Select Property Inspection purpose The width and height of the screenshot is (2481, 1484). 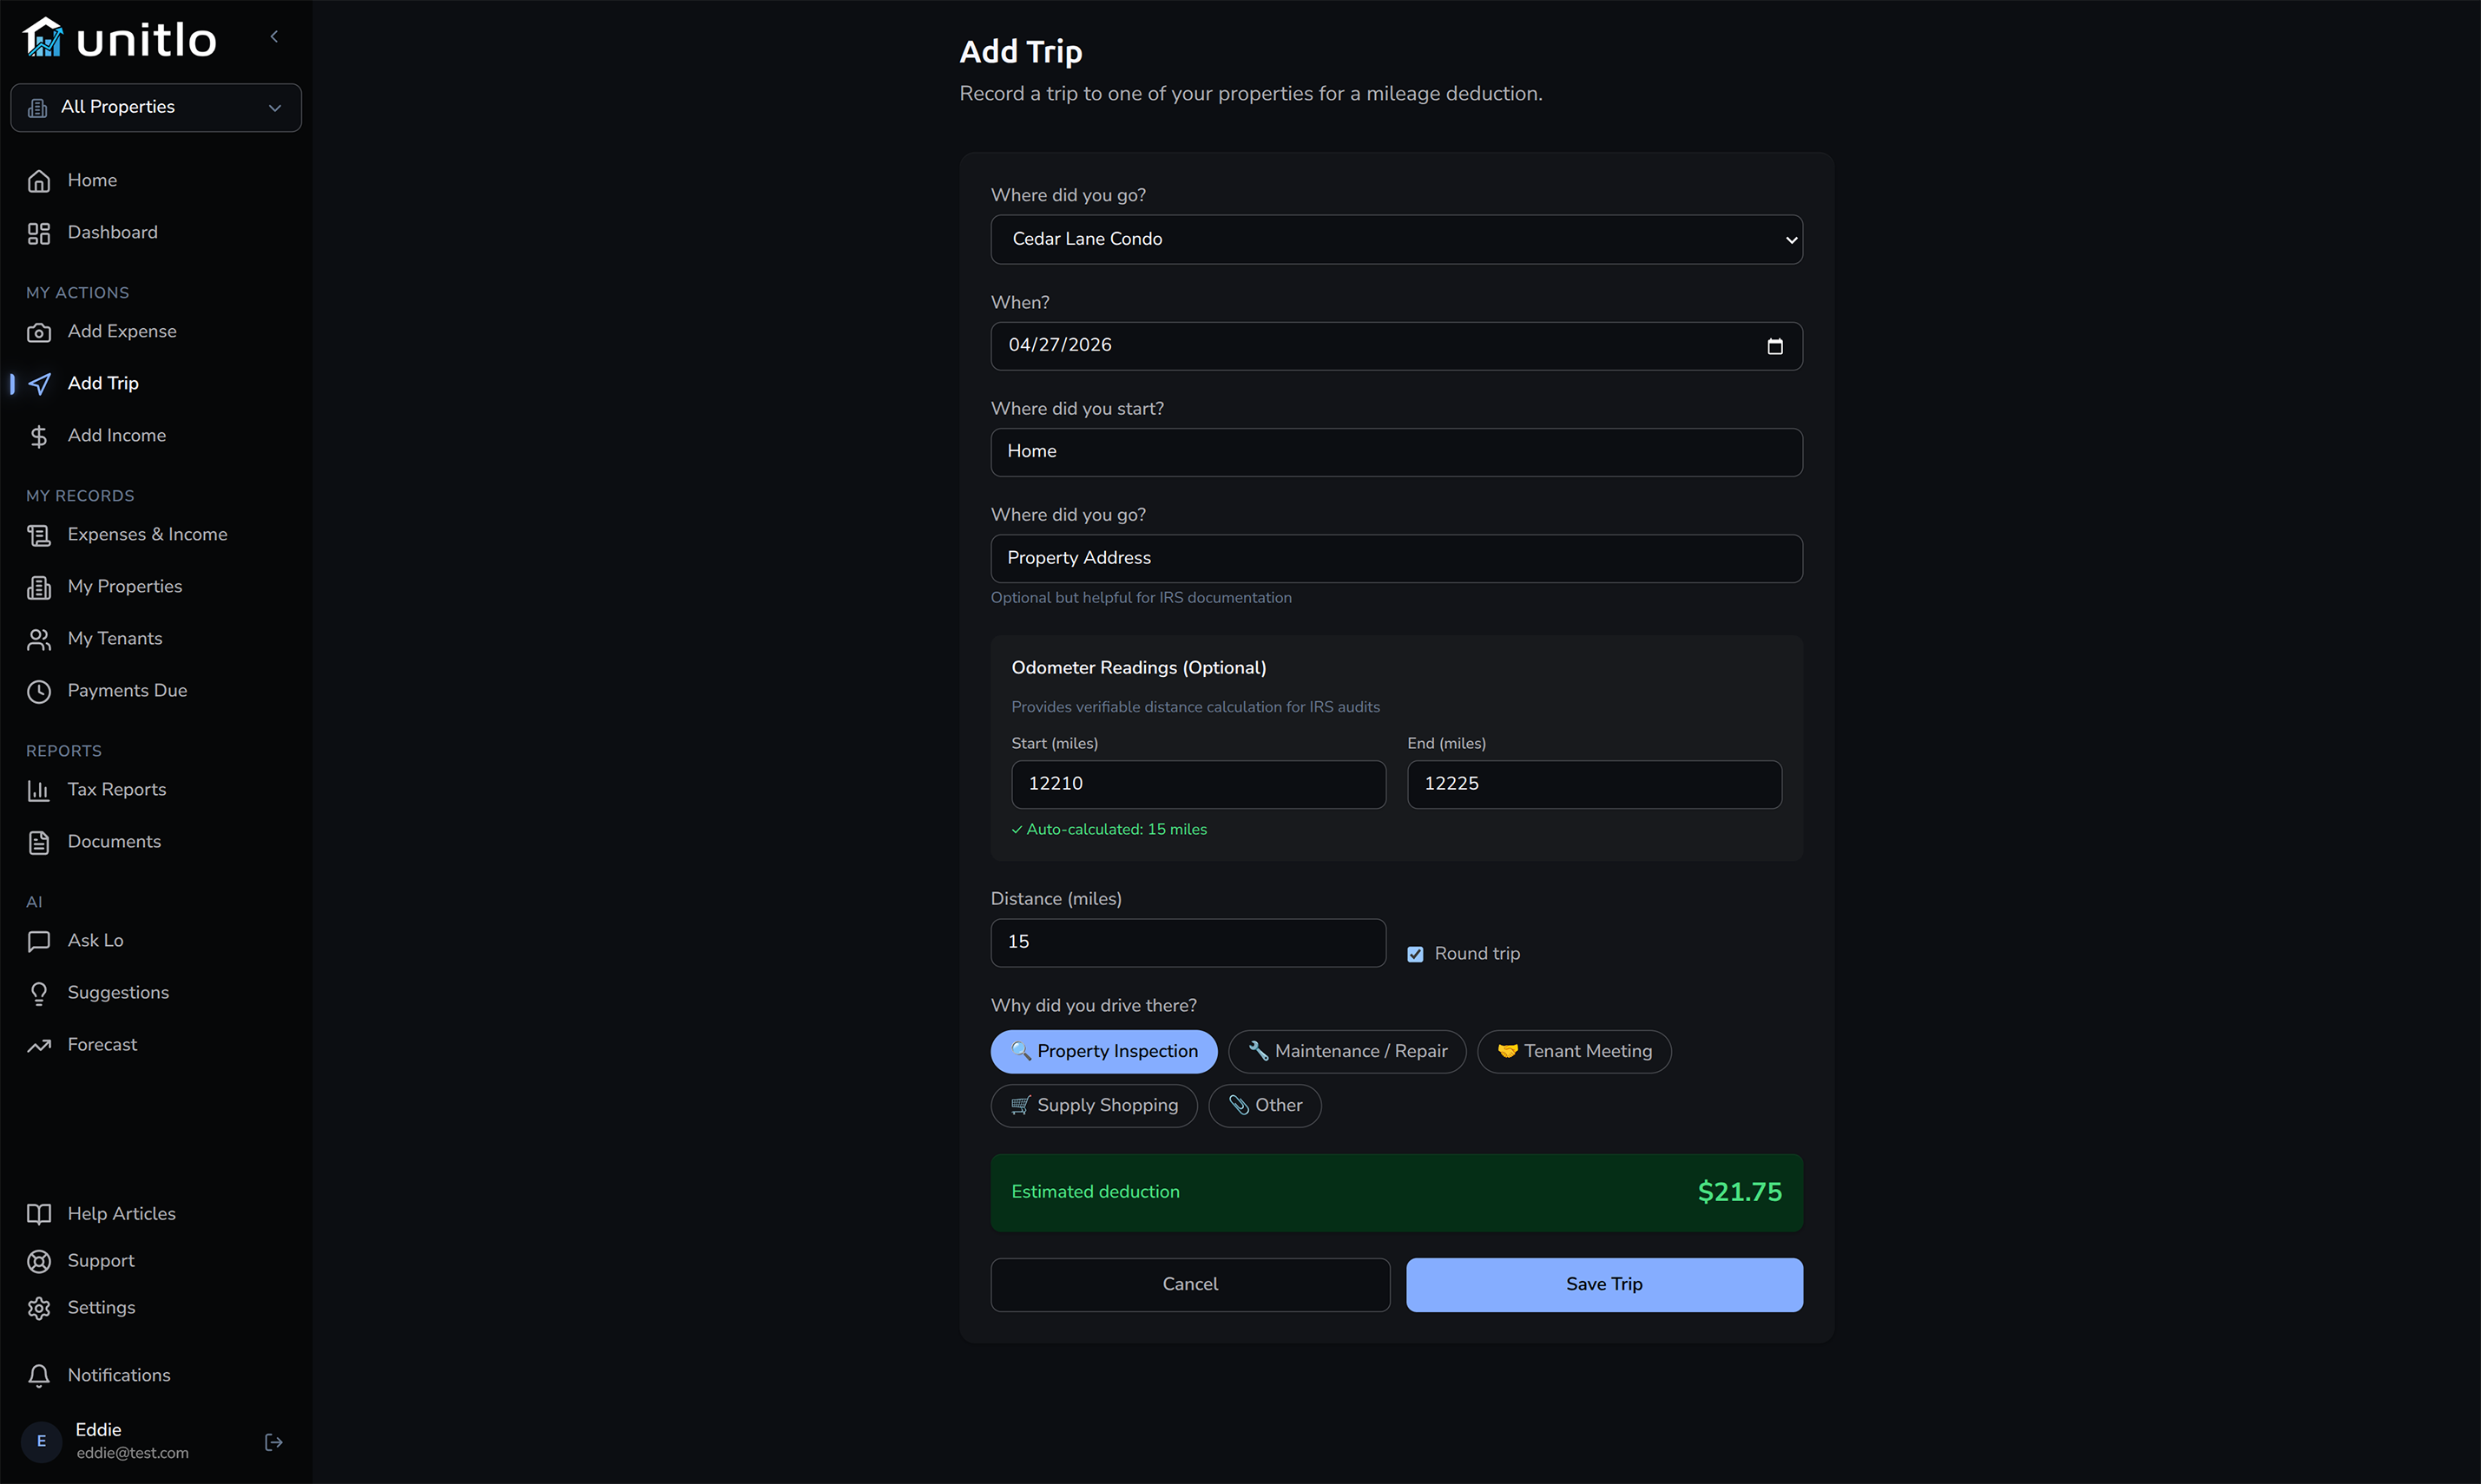click(x=1103, y=1051)
